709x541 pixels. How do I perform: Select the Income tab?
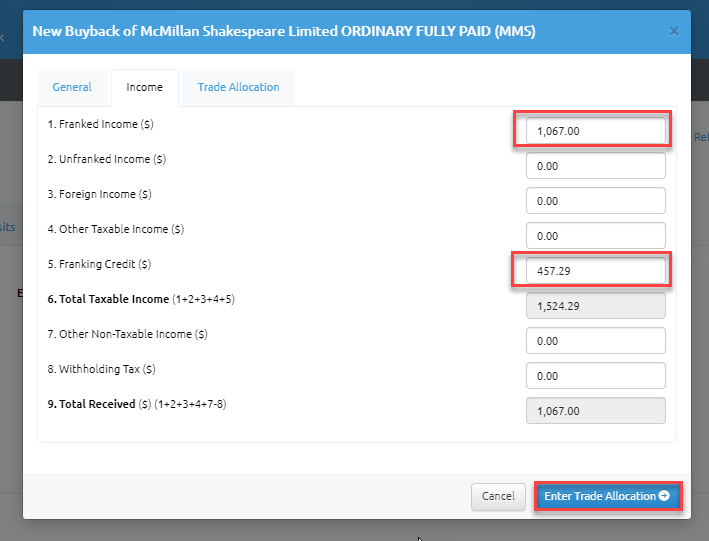[144, 87]
